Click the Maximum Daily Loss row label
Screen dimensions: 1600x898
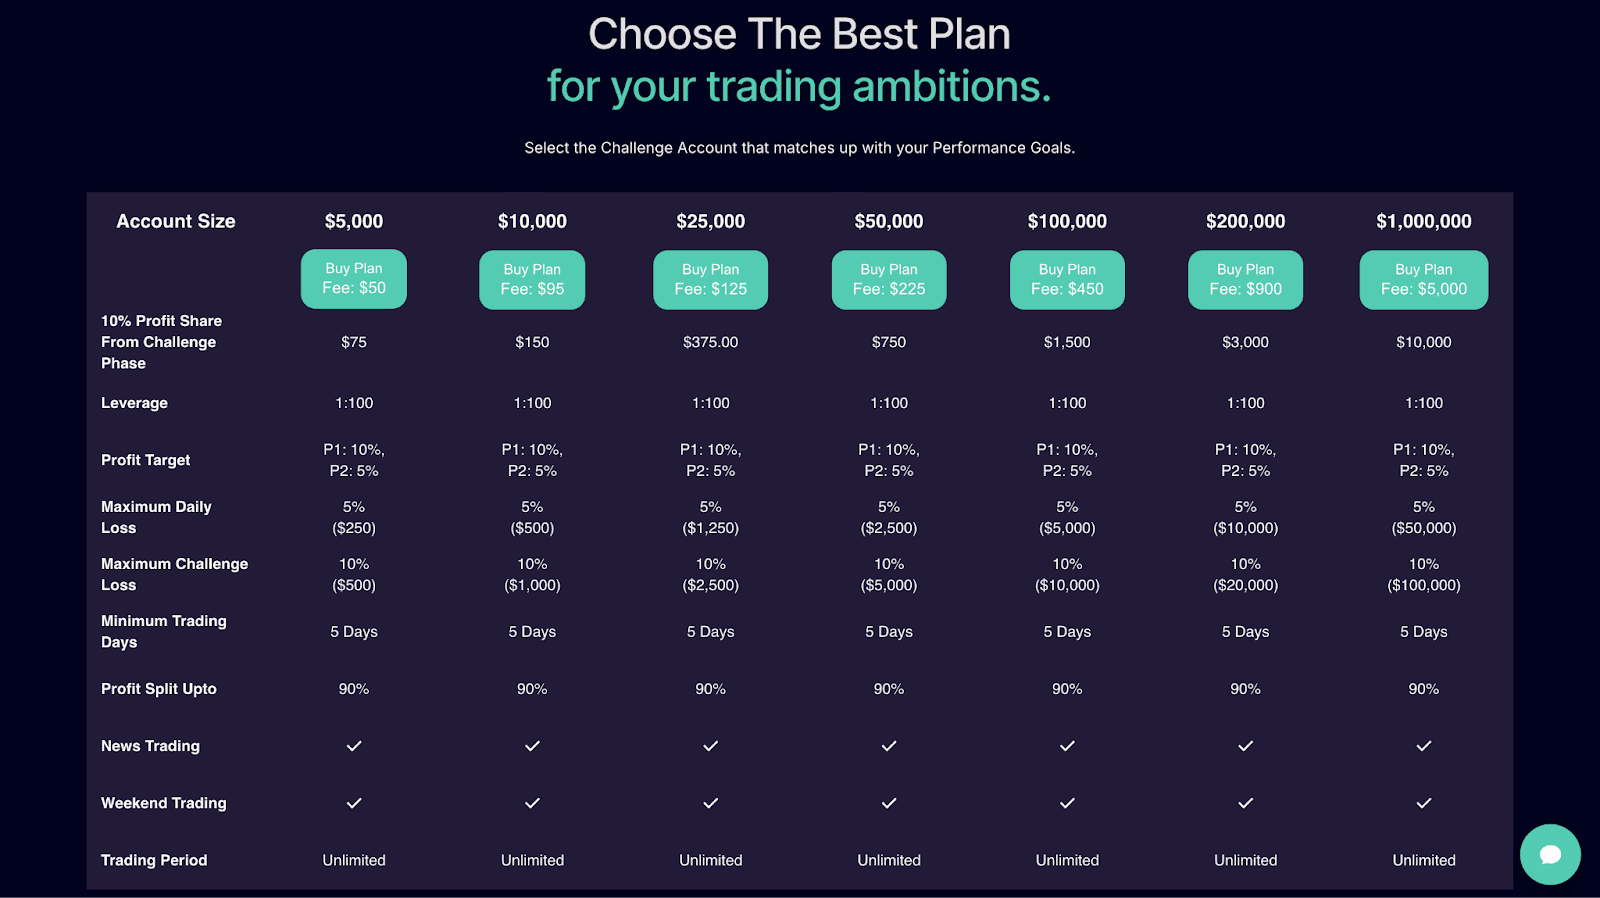(x=156, y=517)
